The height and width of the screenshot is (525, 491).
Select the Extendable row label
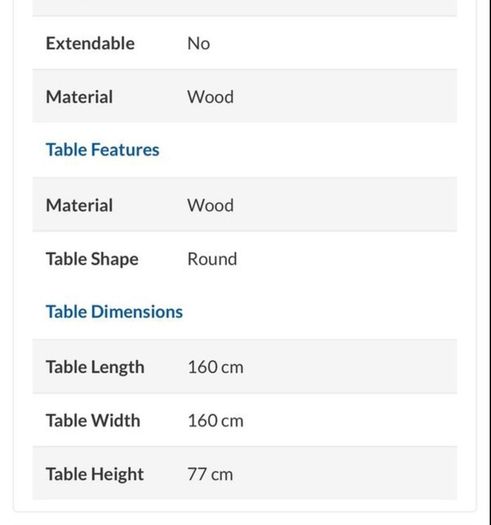90,44
